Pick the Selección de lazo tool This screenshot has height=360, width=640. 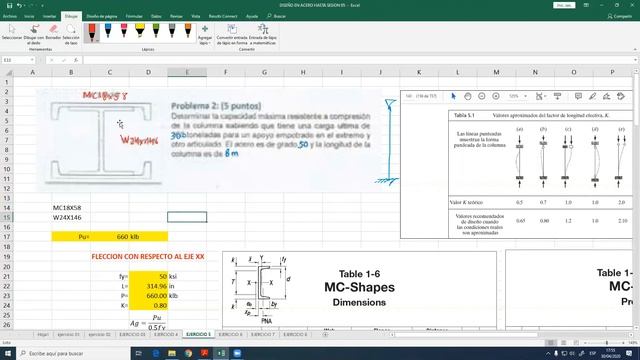click(71, 34)
